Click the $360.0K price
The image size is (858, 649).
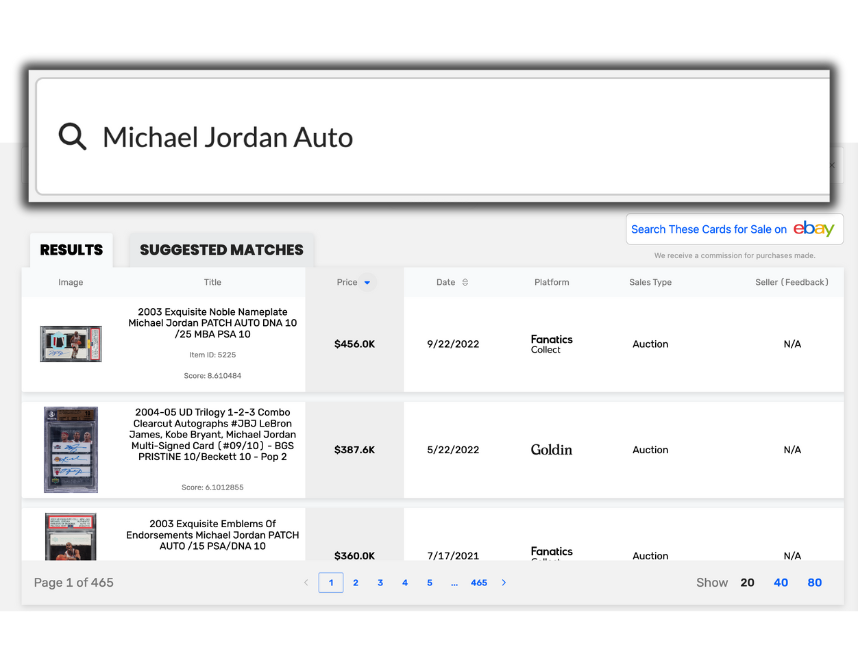pyautogui.click(x=355, y=555)
